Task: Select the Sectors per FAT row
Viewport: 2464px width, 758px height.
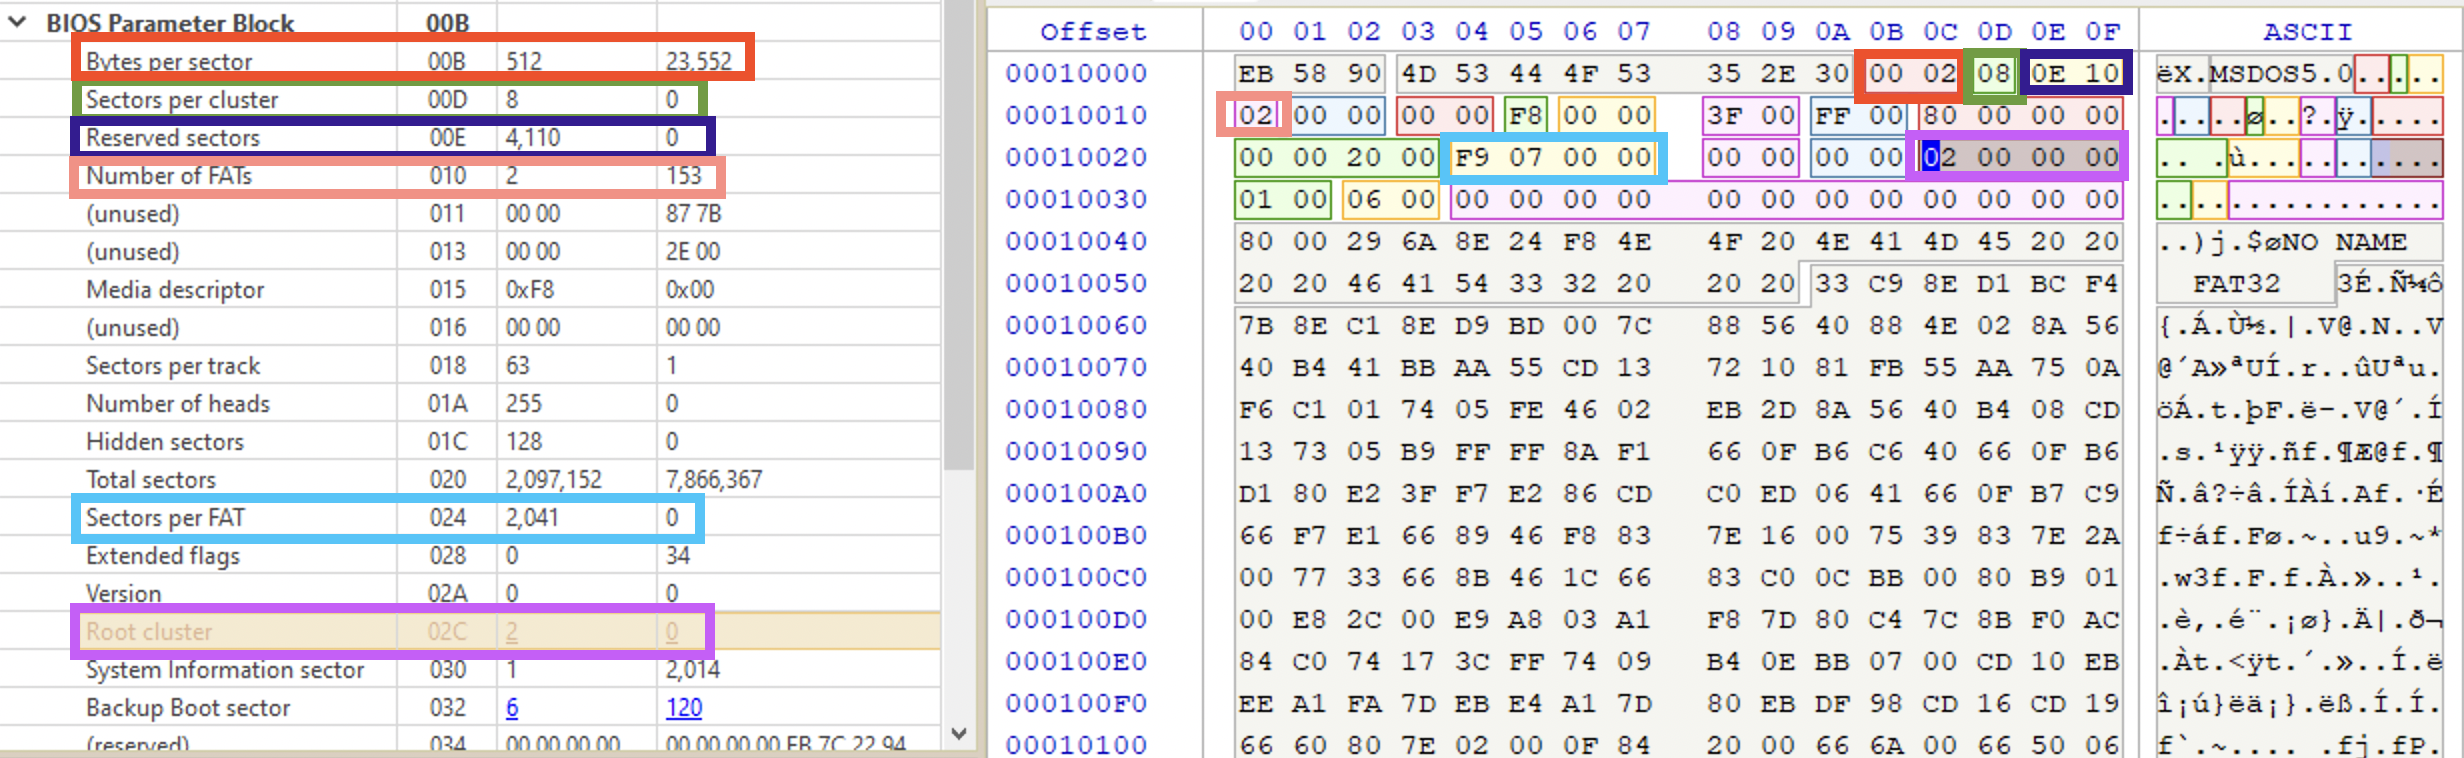Action: click(470, 517)
